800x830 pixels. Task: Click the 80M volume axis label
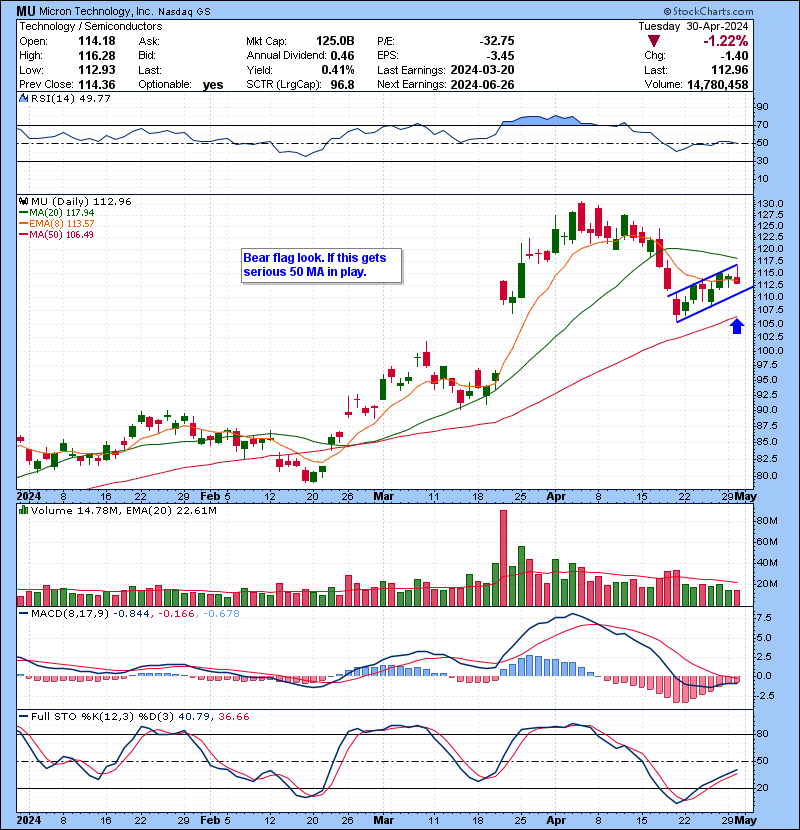pos(767,521)
